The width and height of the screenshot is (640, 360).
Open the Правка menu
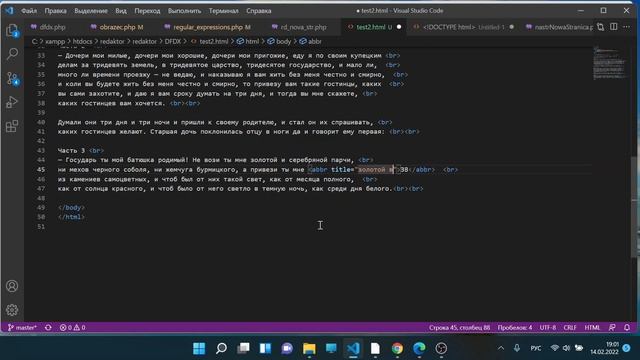(x=56, y=11)
